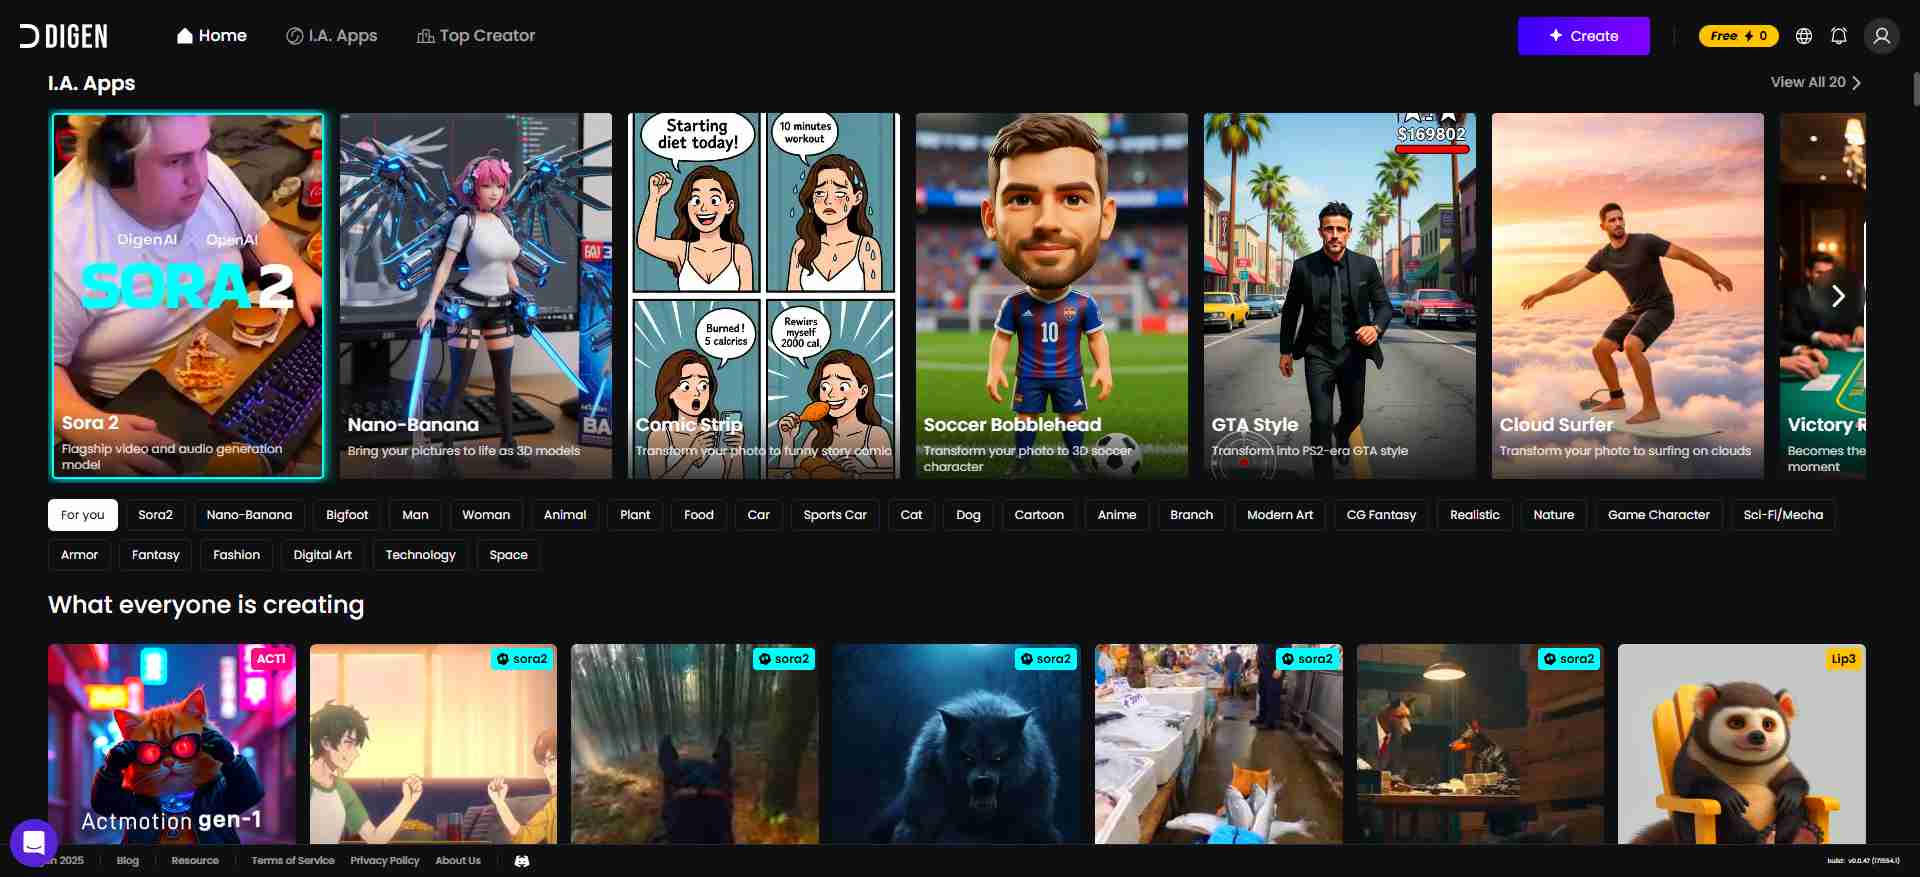1920x877 pixels.
Task: Click the Free credits badge
Action: click(x=1738, y=36)
